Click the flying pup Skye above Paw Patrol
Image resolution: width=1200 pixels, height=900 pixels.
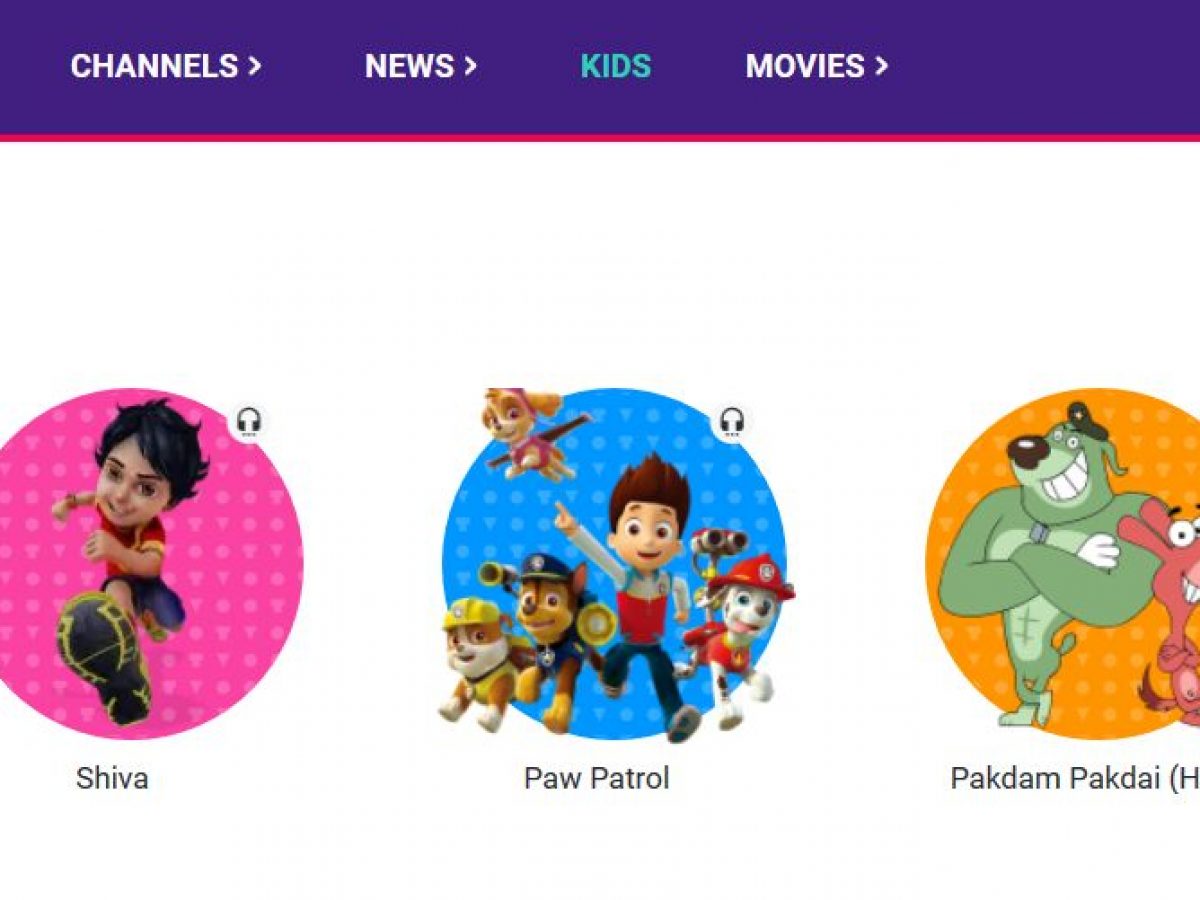530,432
